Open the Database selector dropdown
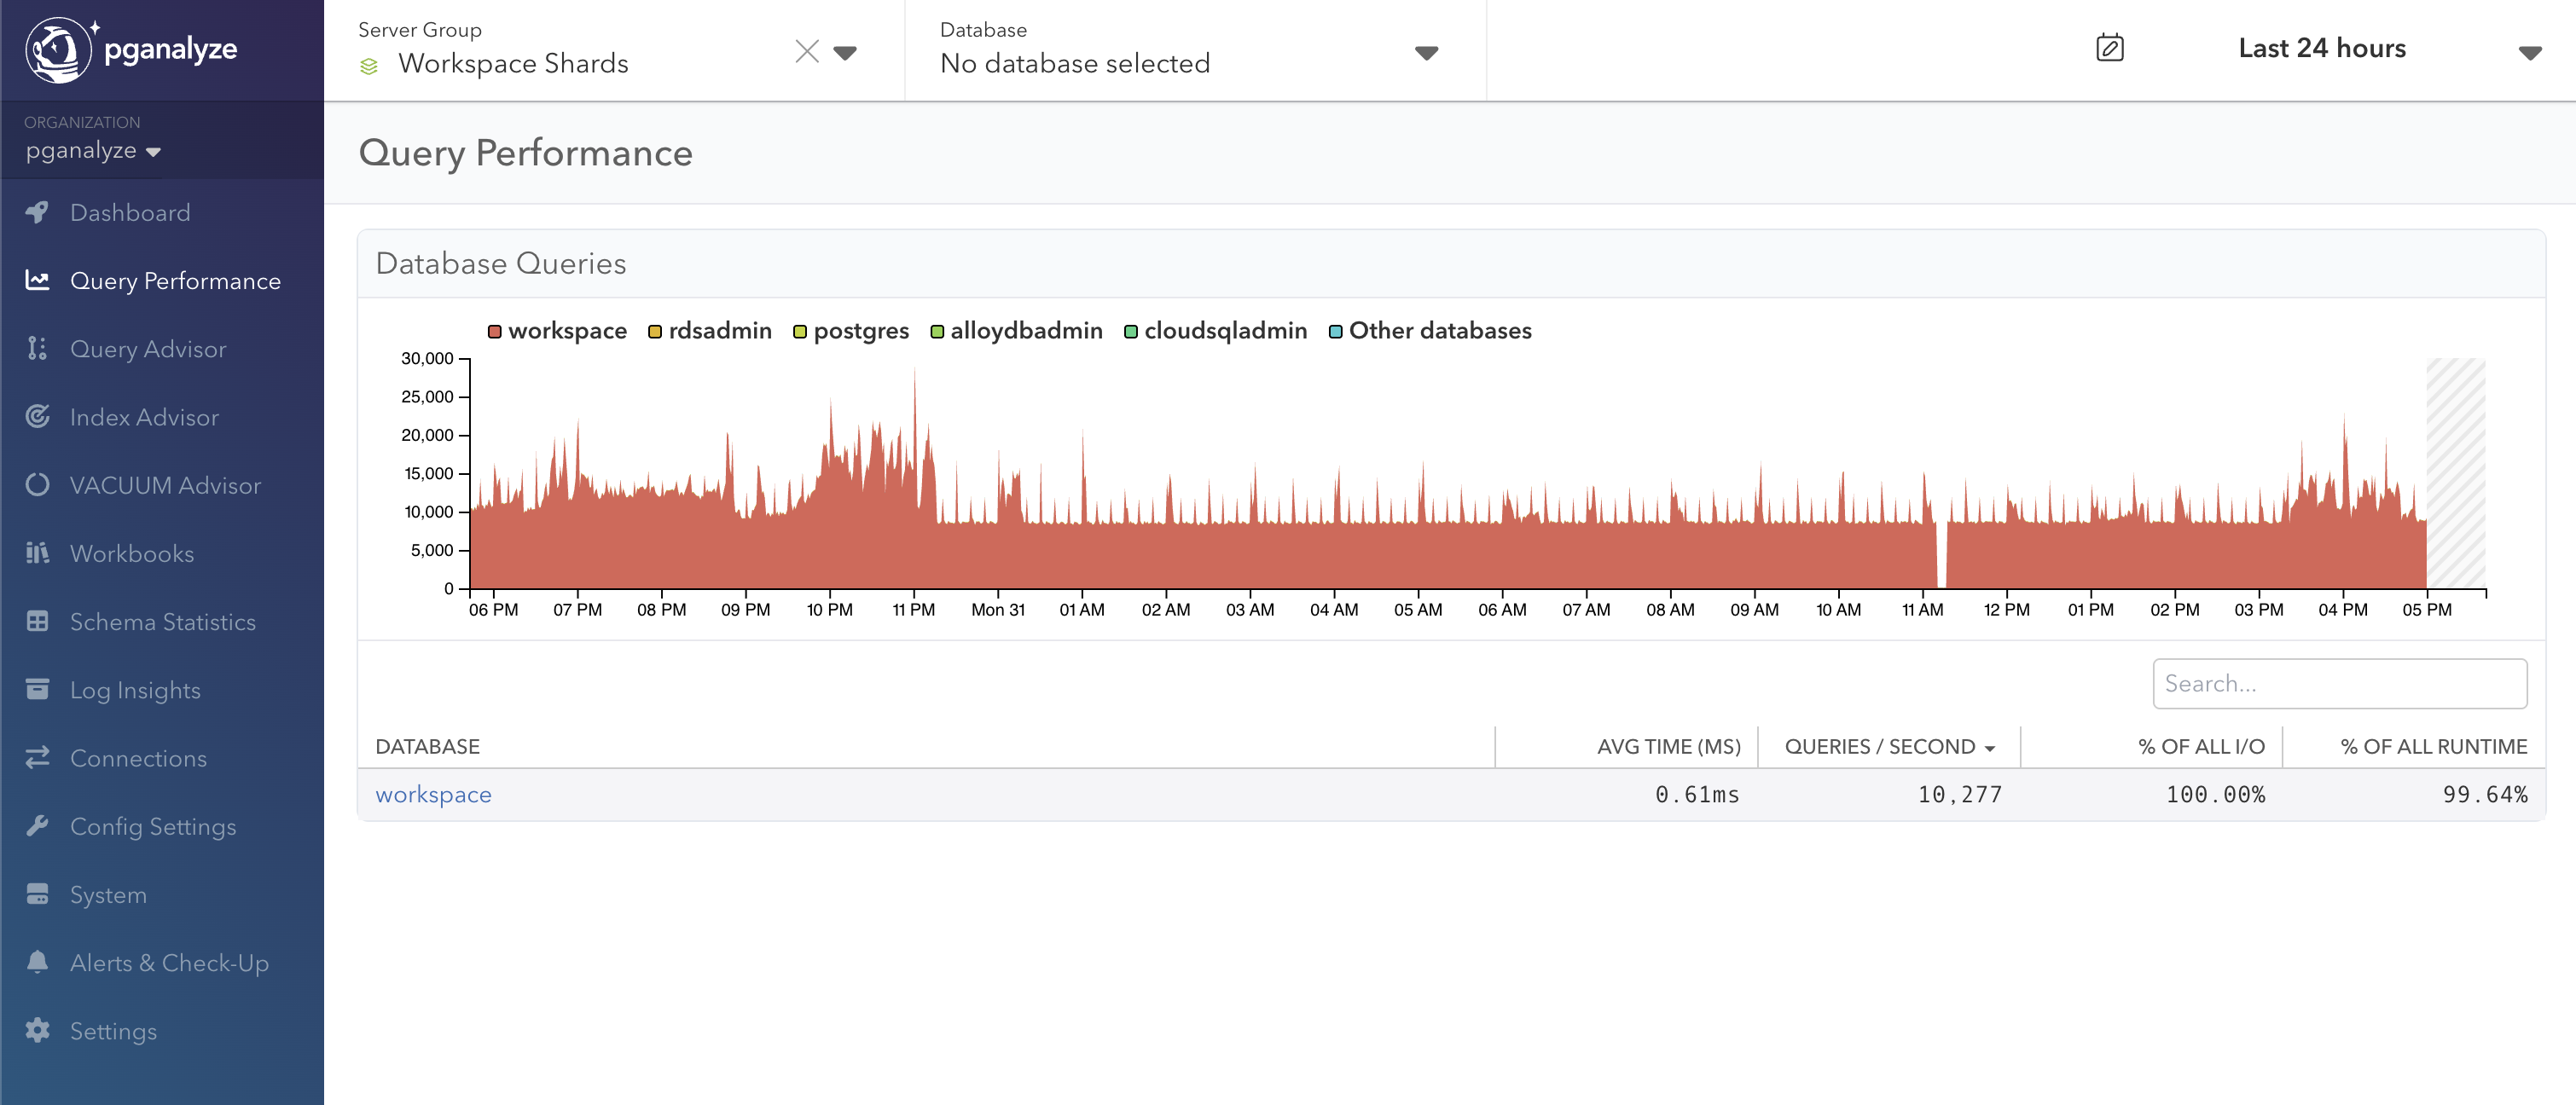 tap(1426, 53)
